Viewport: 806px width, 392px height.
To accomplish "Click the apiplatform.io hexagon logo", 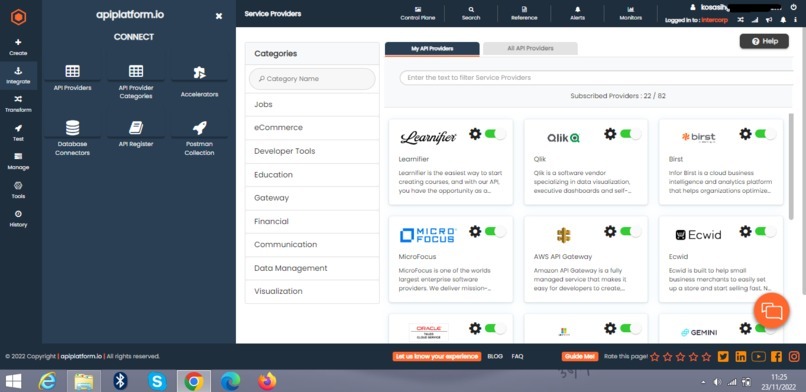I will pos(19,17).
